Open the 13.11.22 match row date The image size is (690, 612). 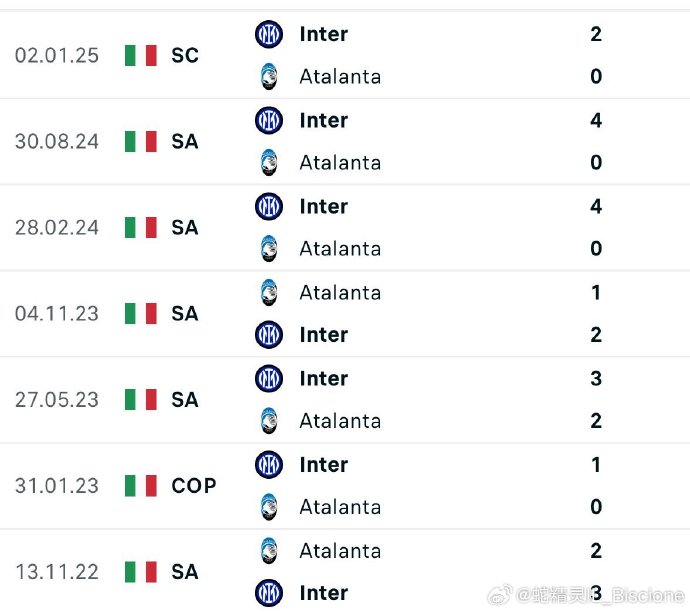[57, 572]
